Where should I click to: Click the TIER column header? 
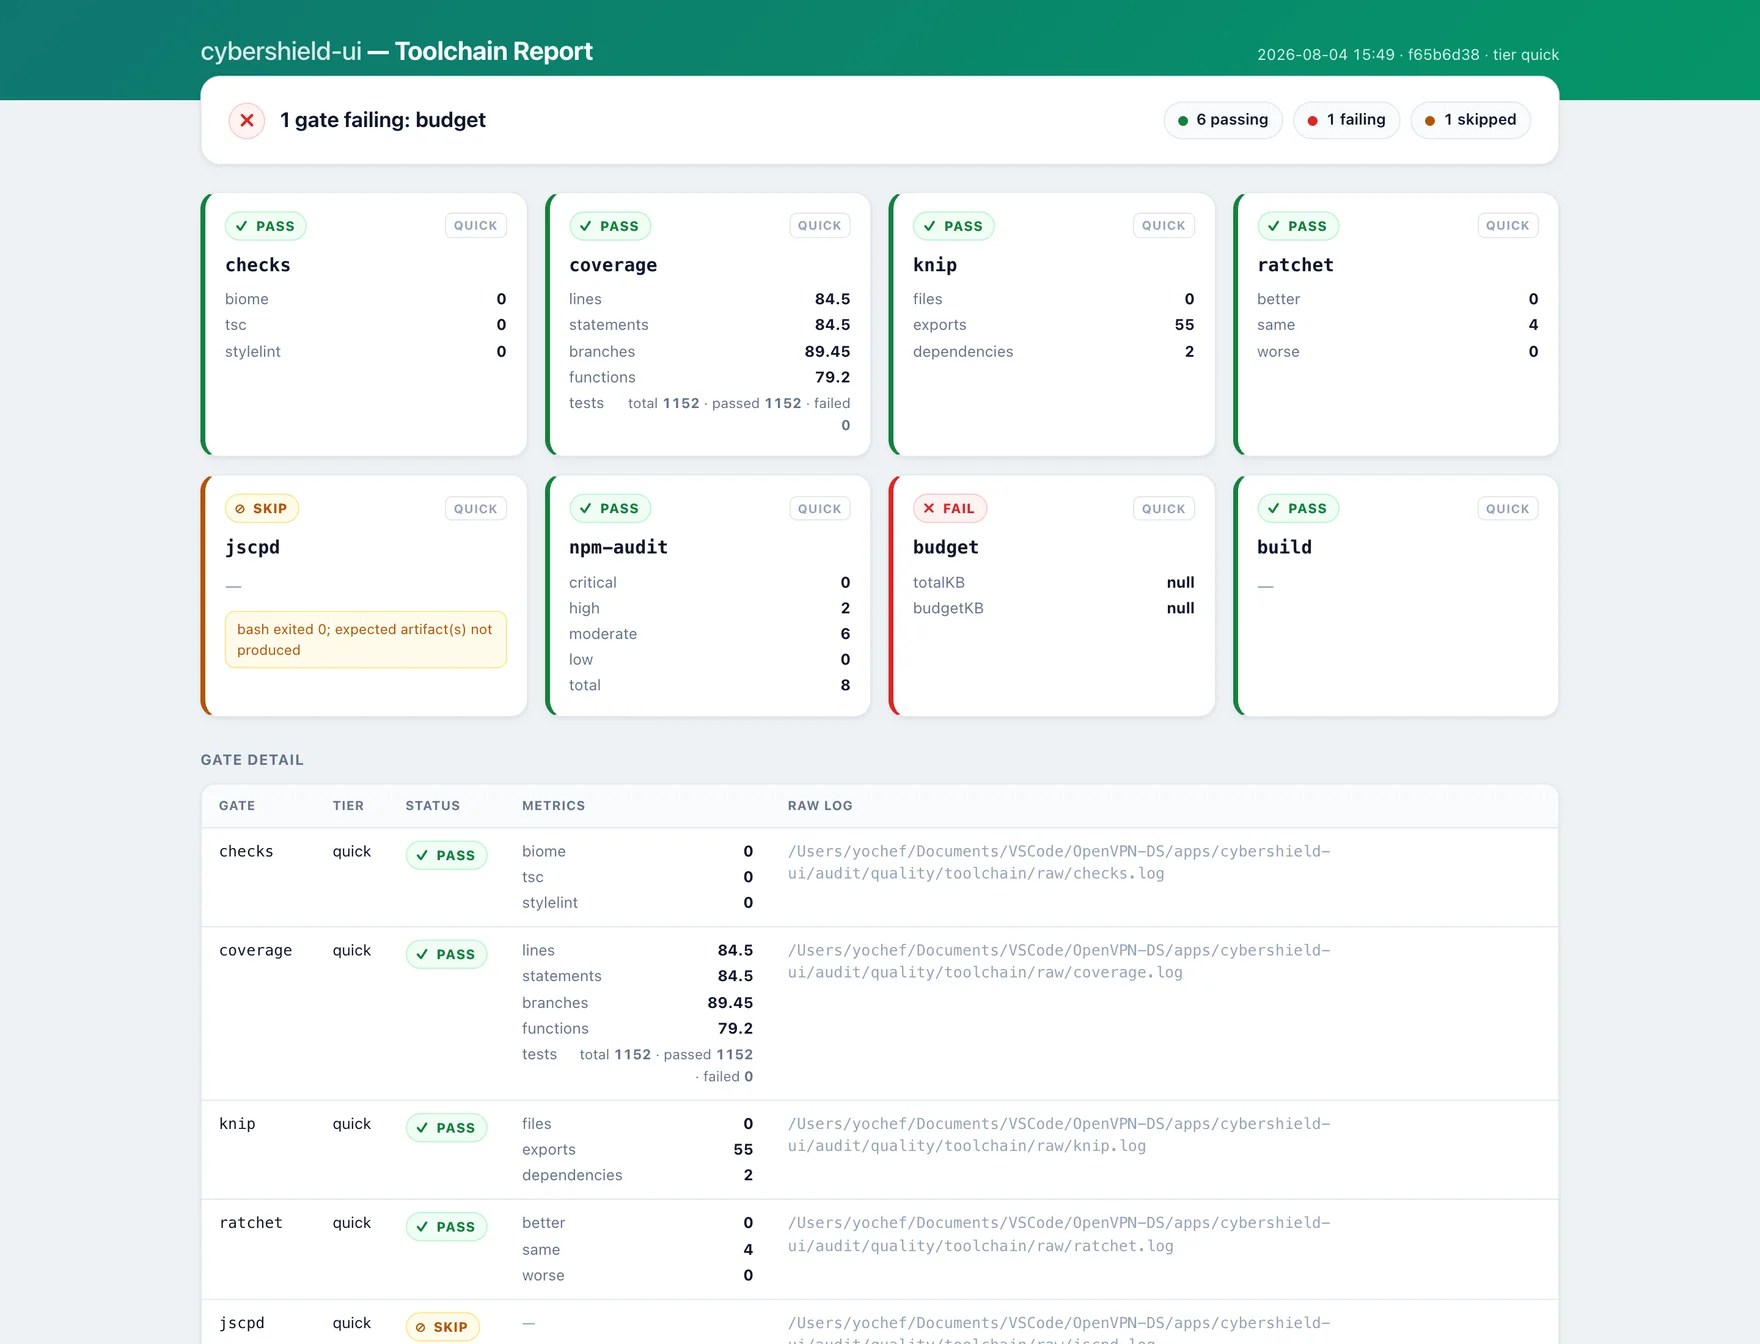click(x=348, y=806)
